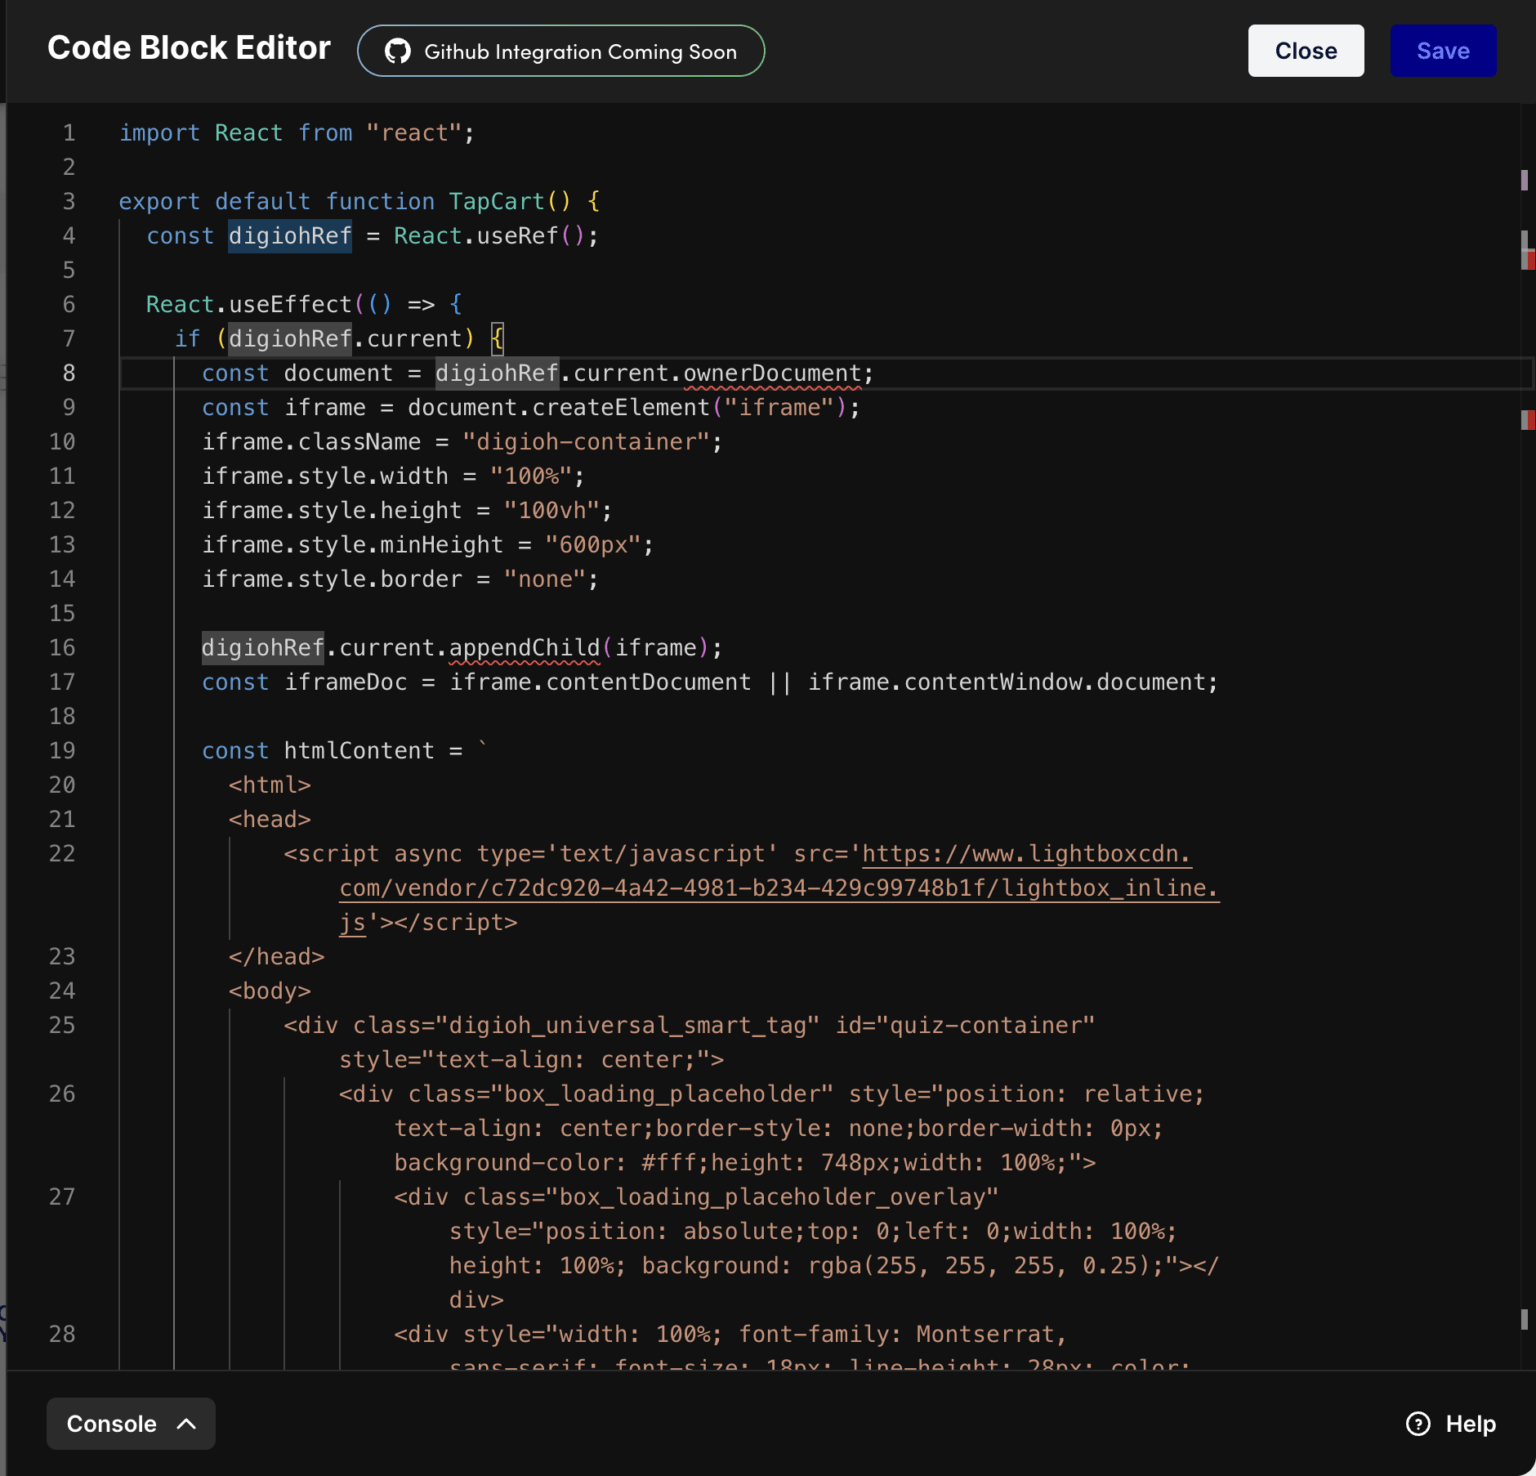Click the GitHub logo icon in the header

pos(398,52)
